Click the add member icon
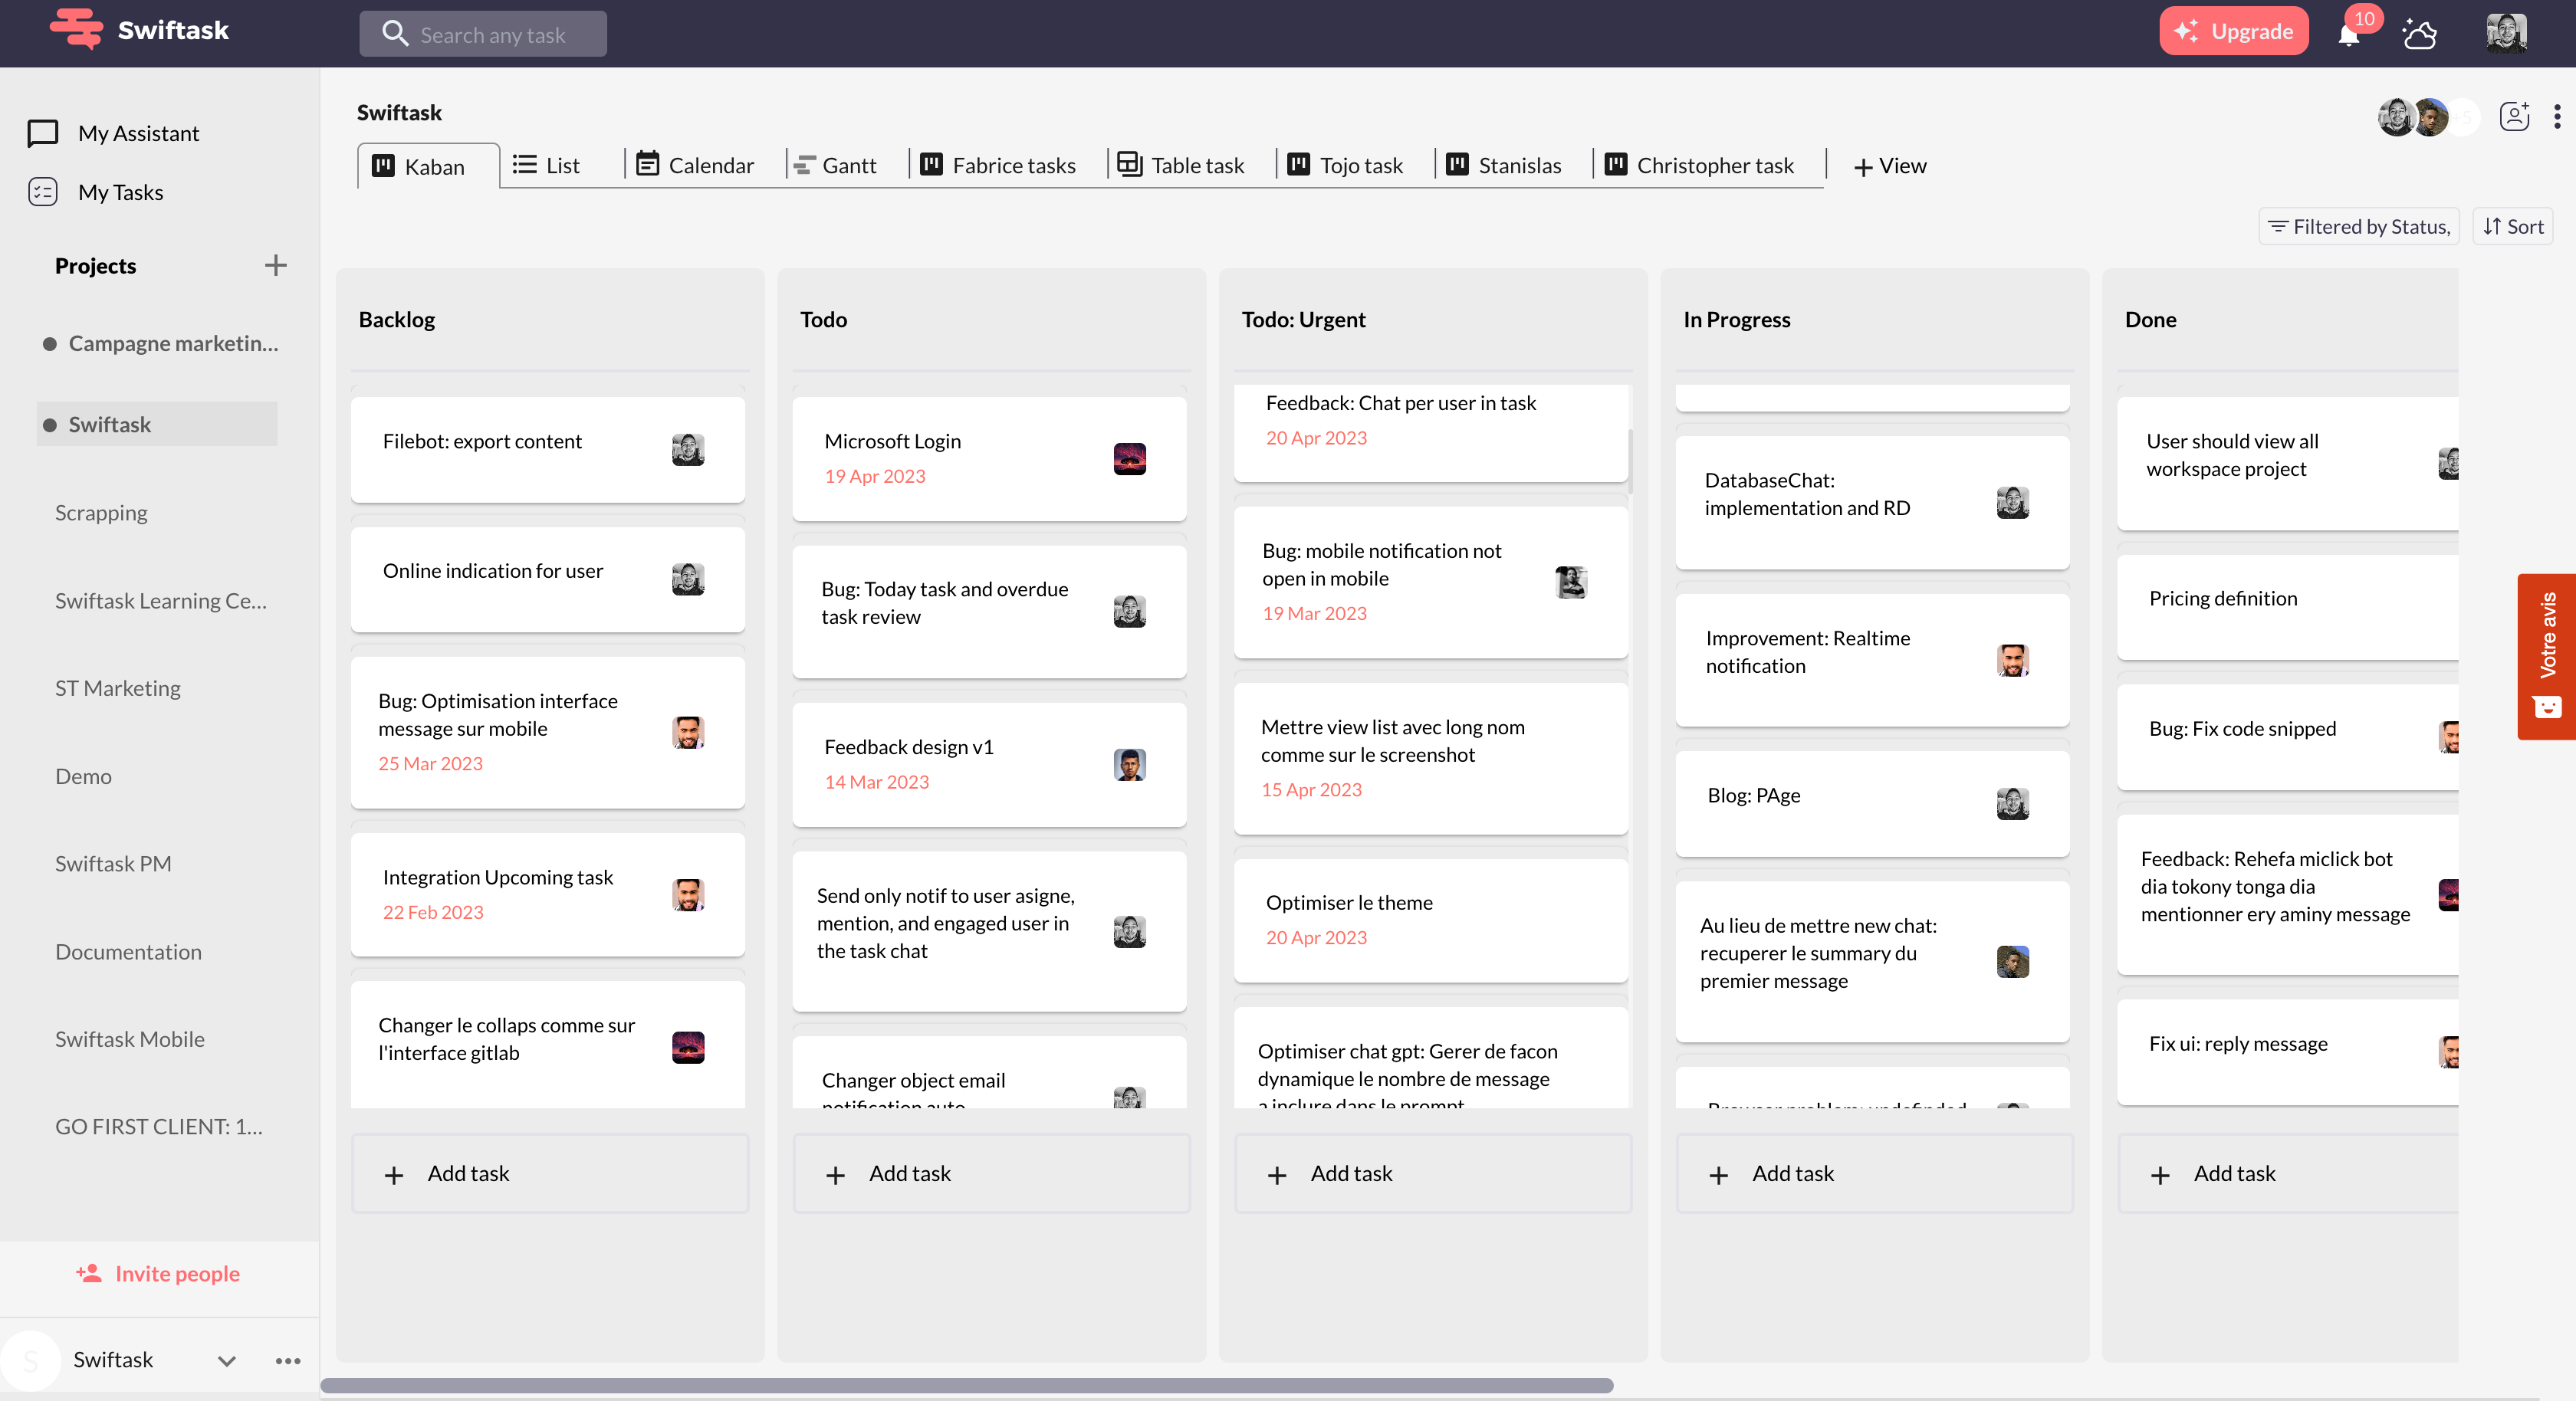This screenshot has width=2576, height=1401. [x=2514, y=117]
